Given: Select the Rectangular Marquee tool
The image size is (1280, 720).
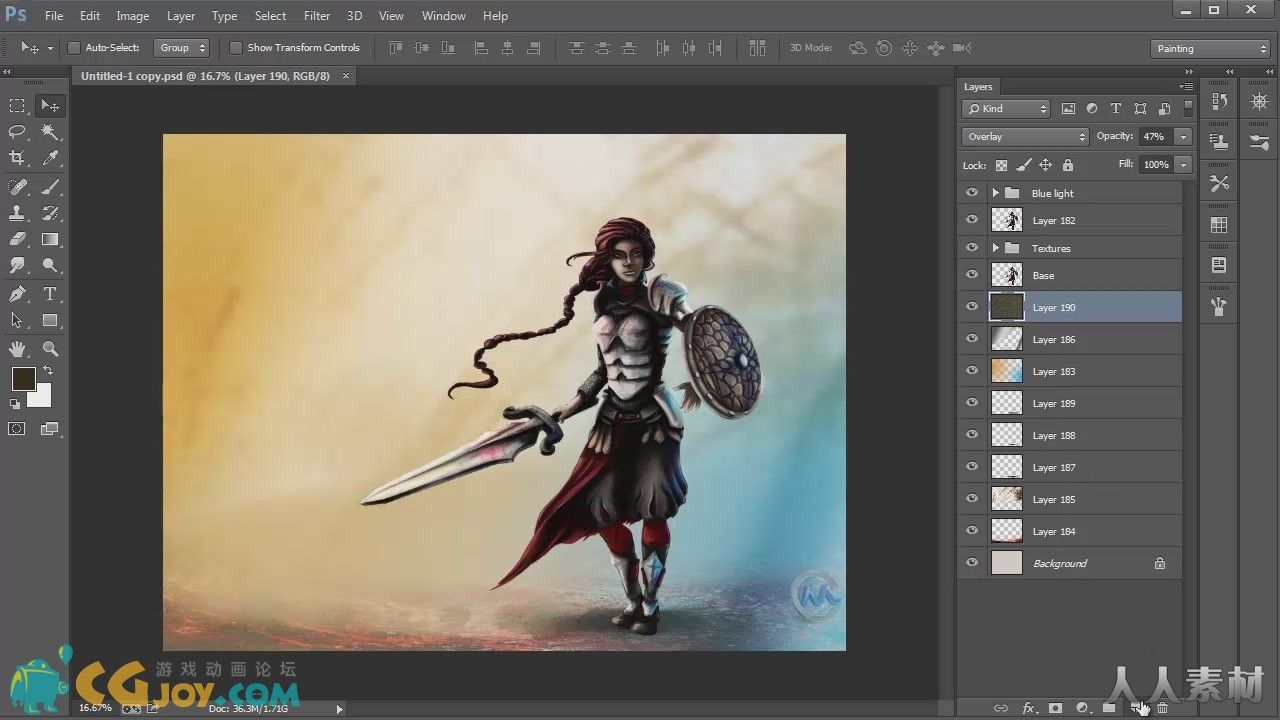Looking at the screenshot, I should 17,105.
